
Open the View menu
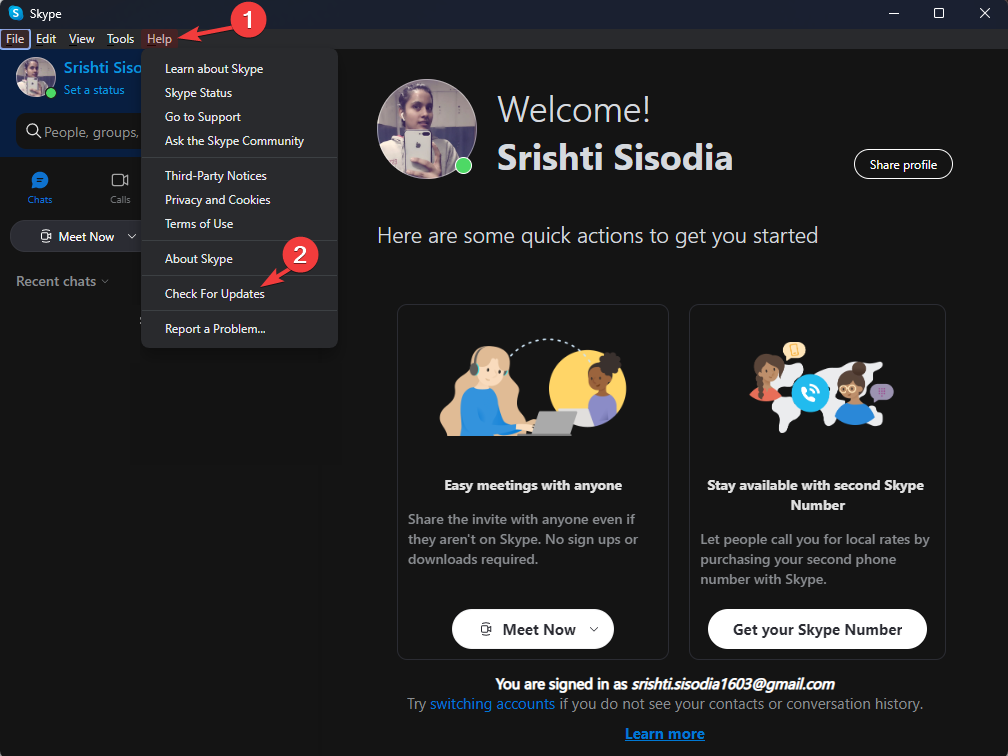coord(82,39)
